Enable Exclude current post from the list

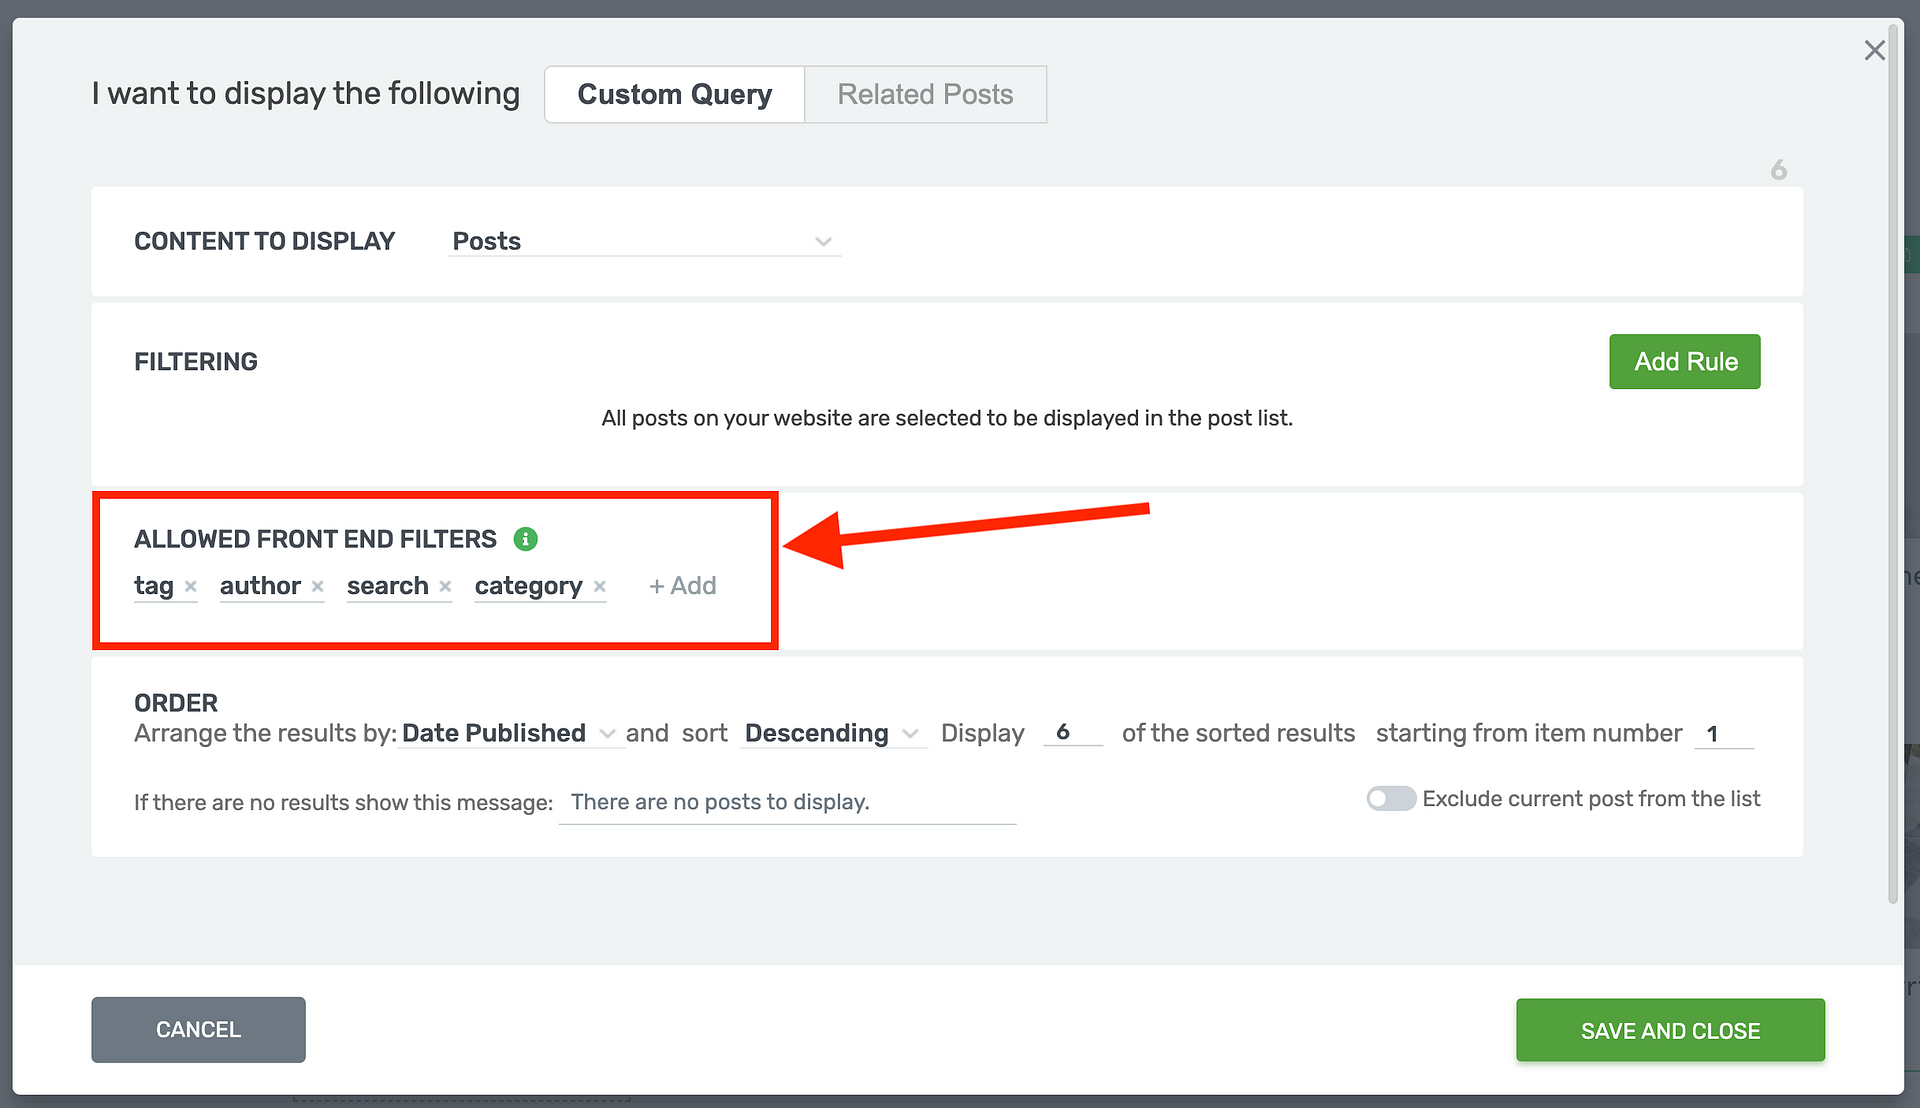[1391, 798]
